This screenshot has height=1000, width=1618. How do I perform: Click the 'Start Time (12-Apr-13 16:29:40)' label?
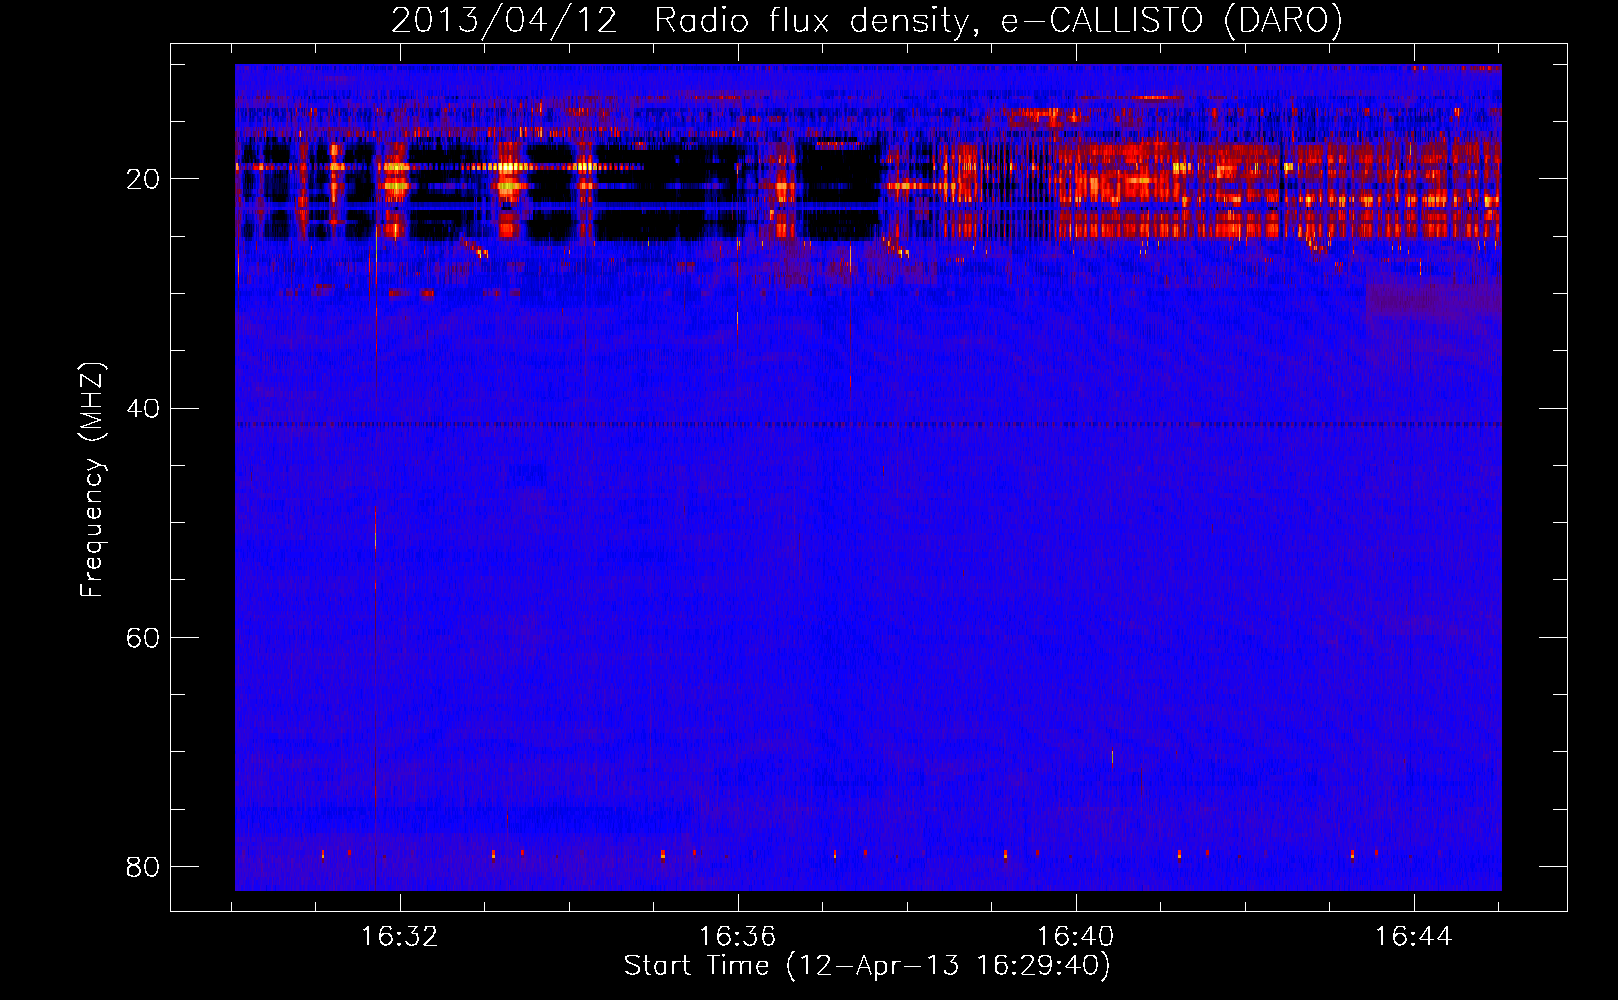pyautogui.click(x=867, y=966)
